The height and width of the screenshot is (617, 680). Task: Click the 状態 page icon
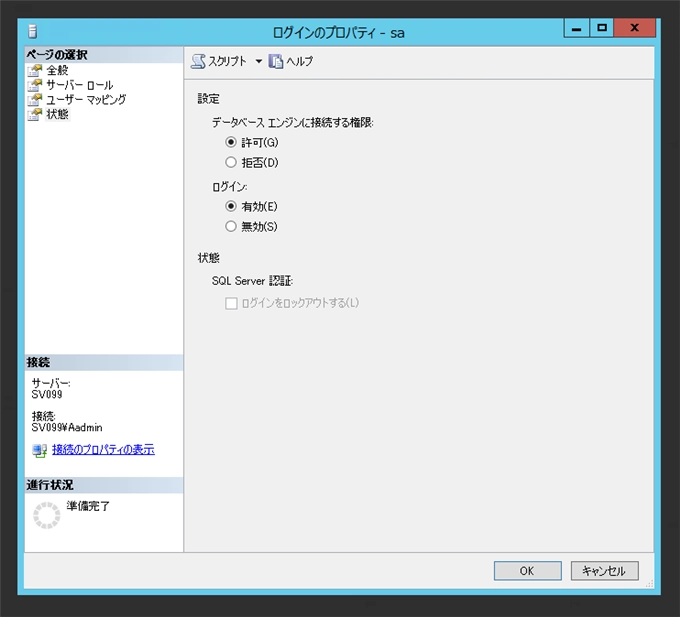(35, 114)
